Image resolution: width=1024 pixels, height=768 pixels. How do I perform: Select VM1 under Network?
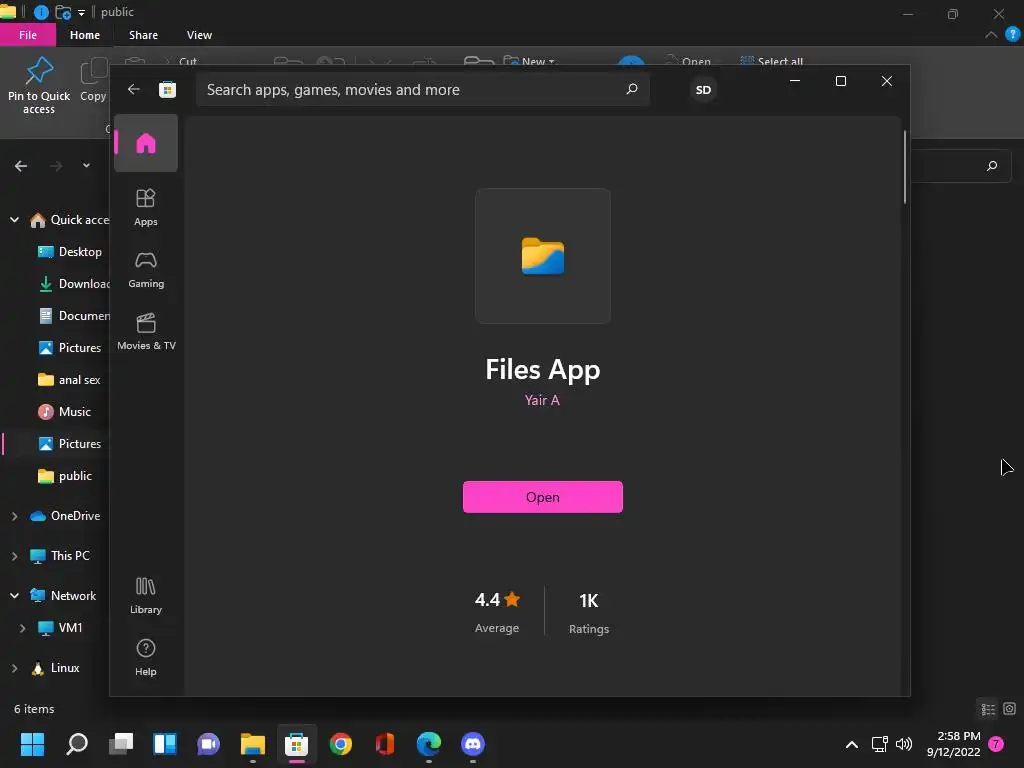59,628
